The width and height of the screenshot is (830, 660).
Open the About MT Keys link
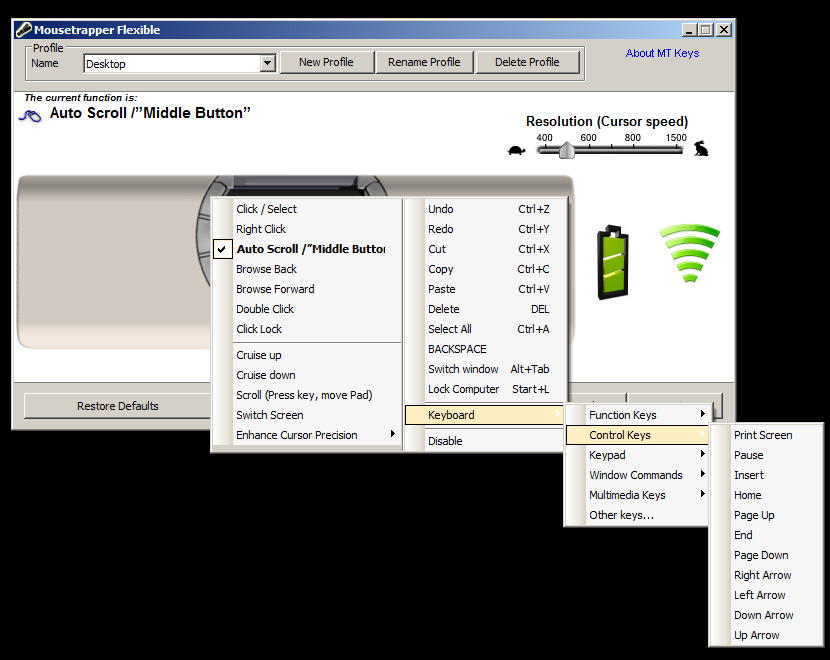click(662, 53)
